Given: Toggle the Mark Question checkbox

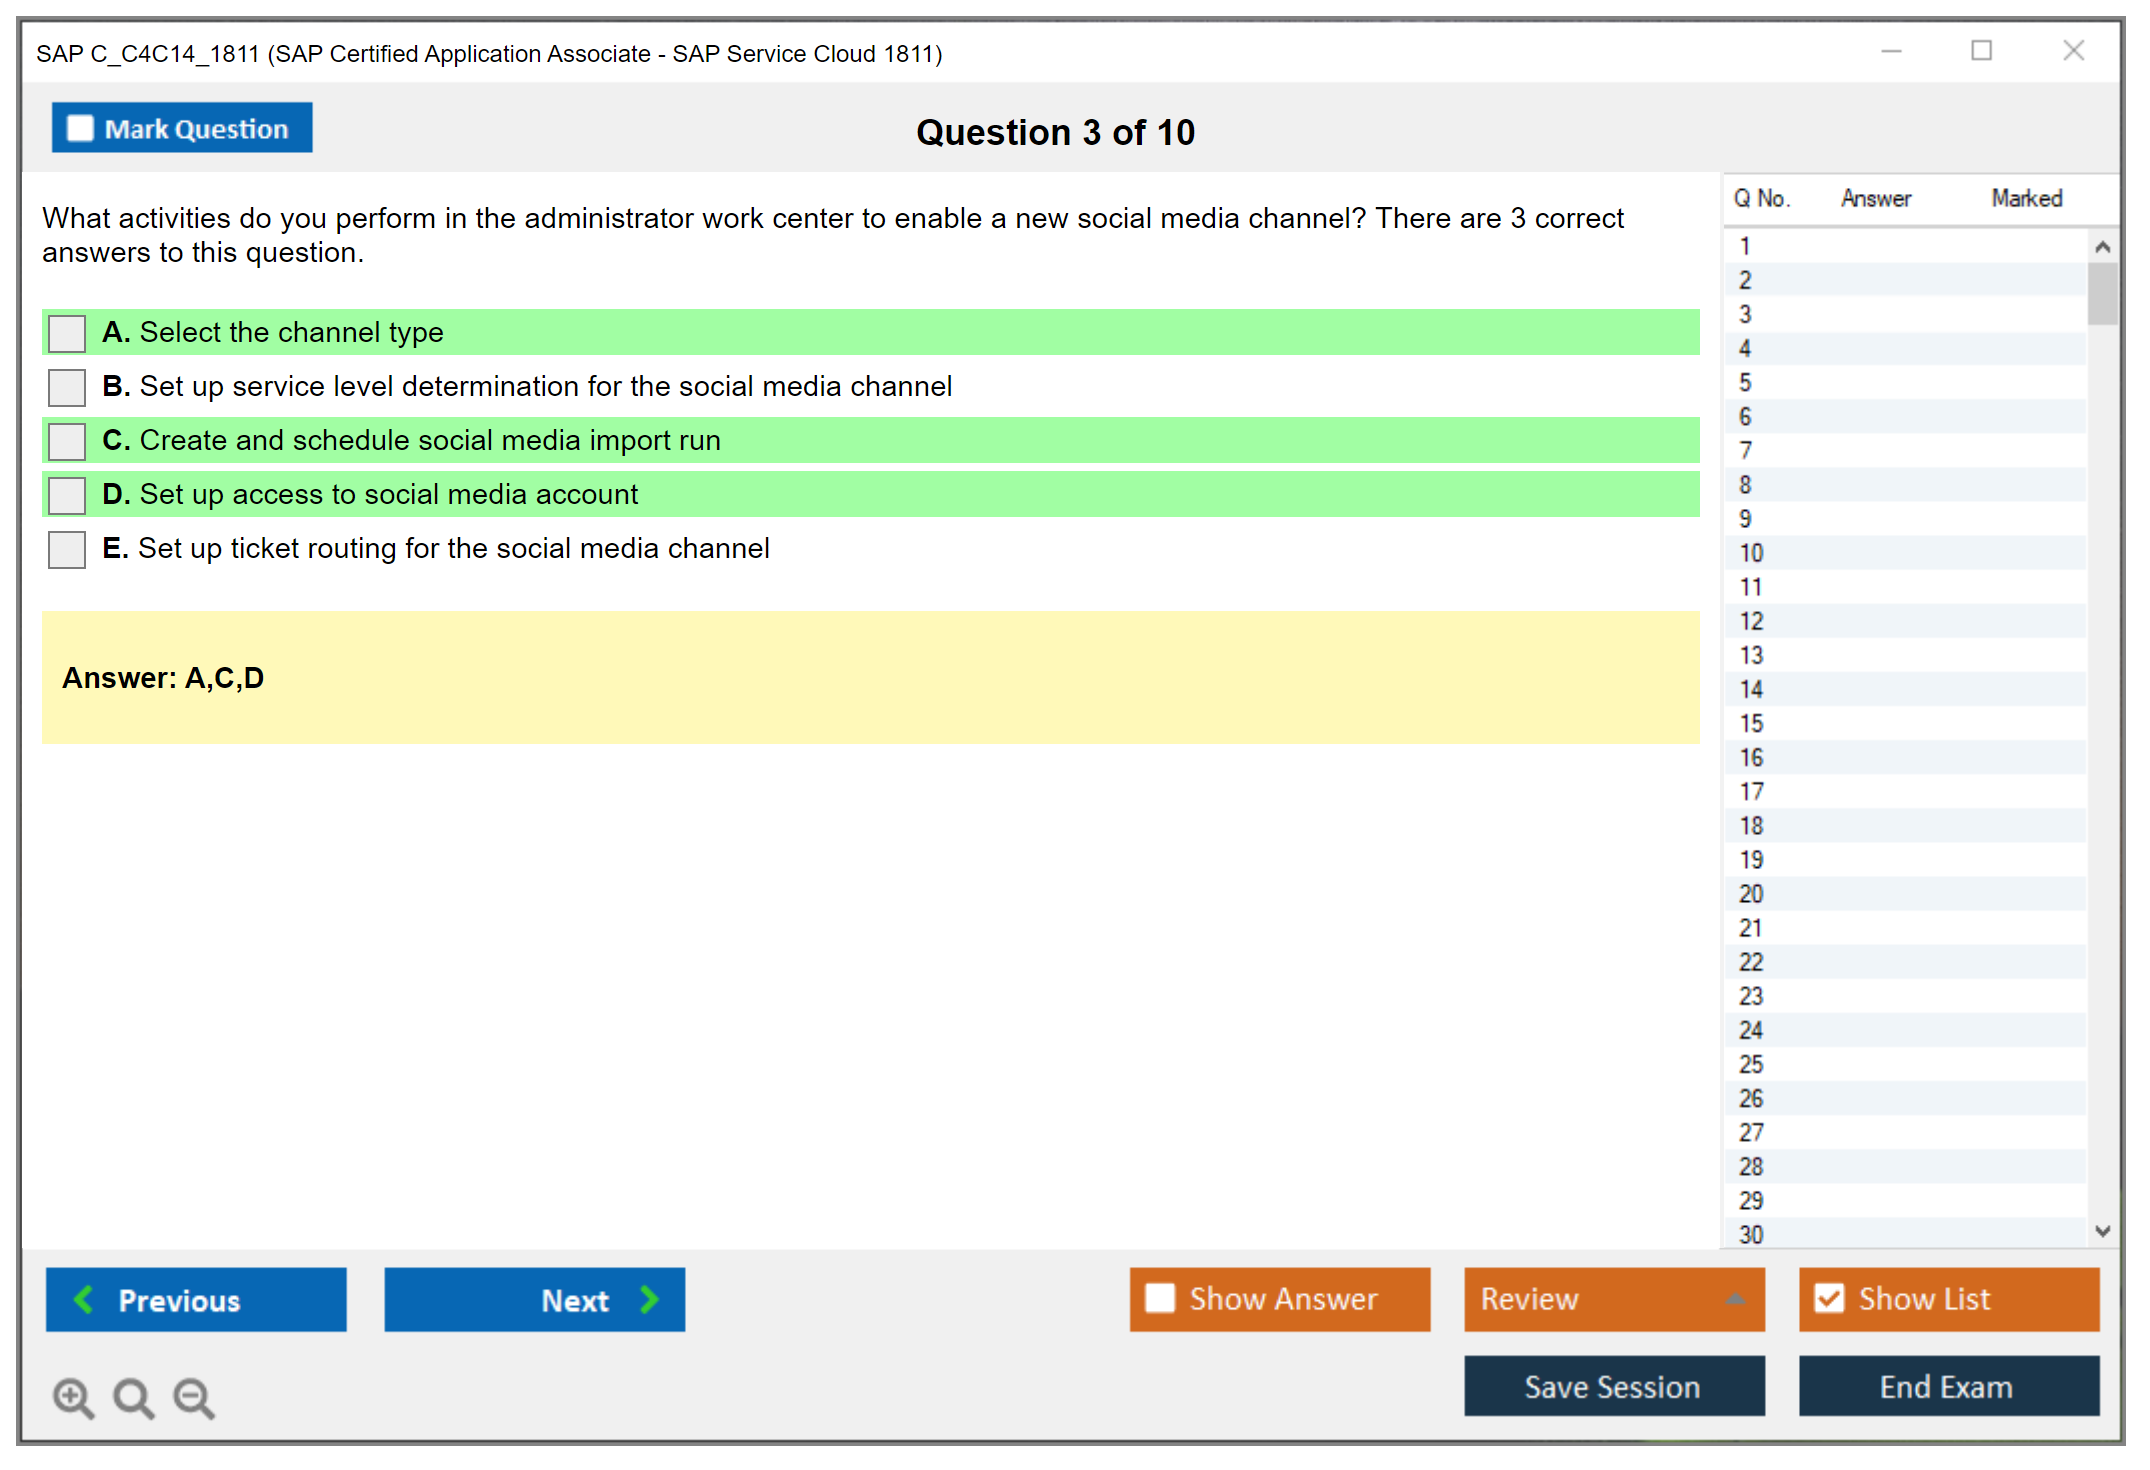Looking at the screenshot, I should [80, 128].
